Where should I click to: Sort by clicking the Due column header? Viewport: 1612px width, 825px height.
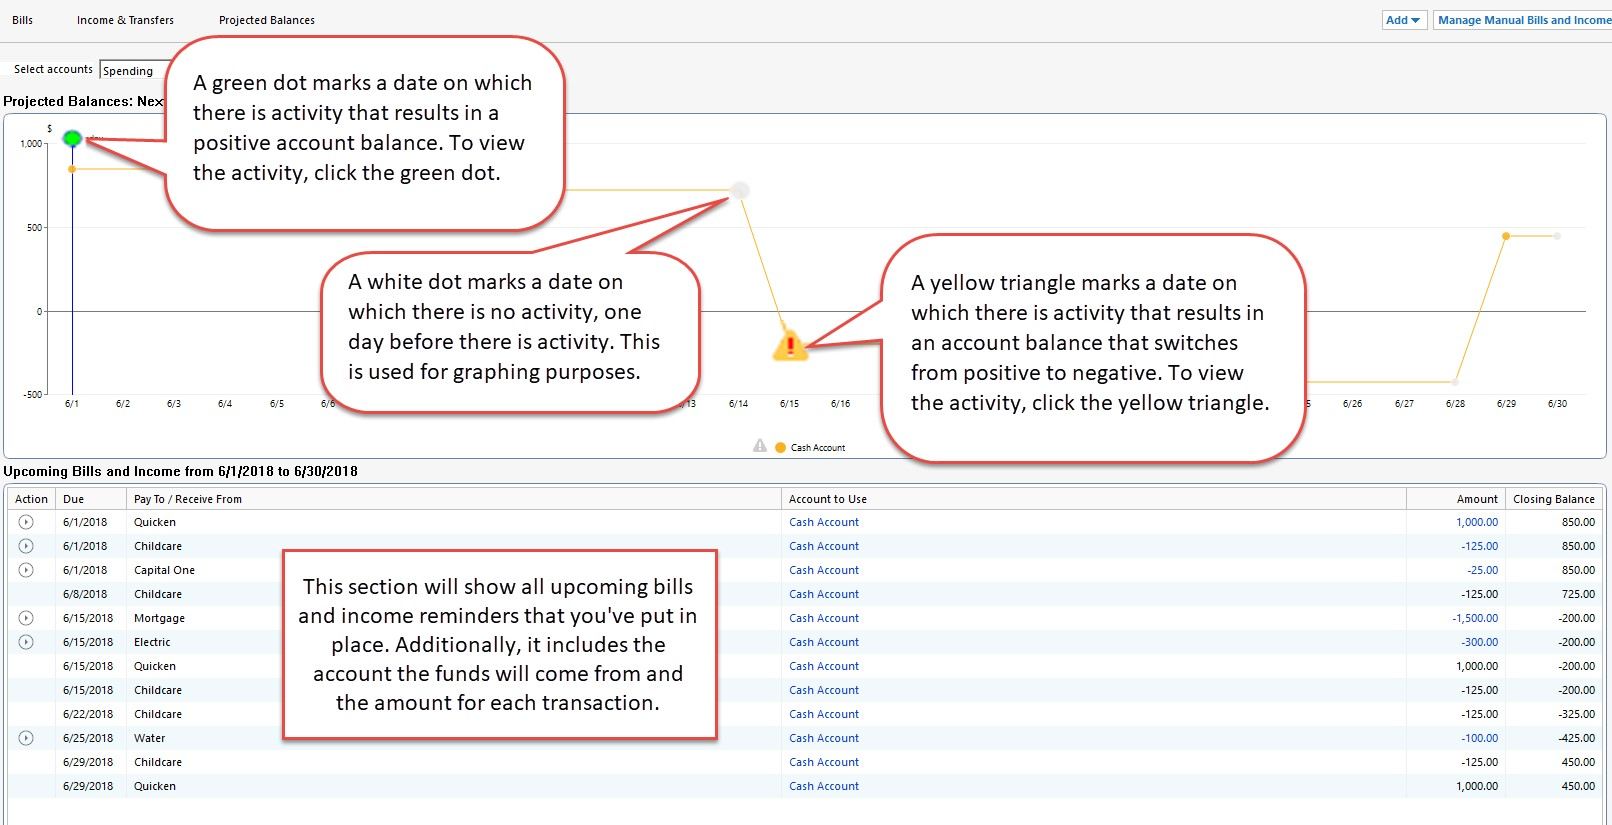pos(74,499)
